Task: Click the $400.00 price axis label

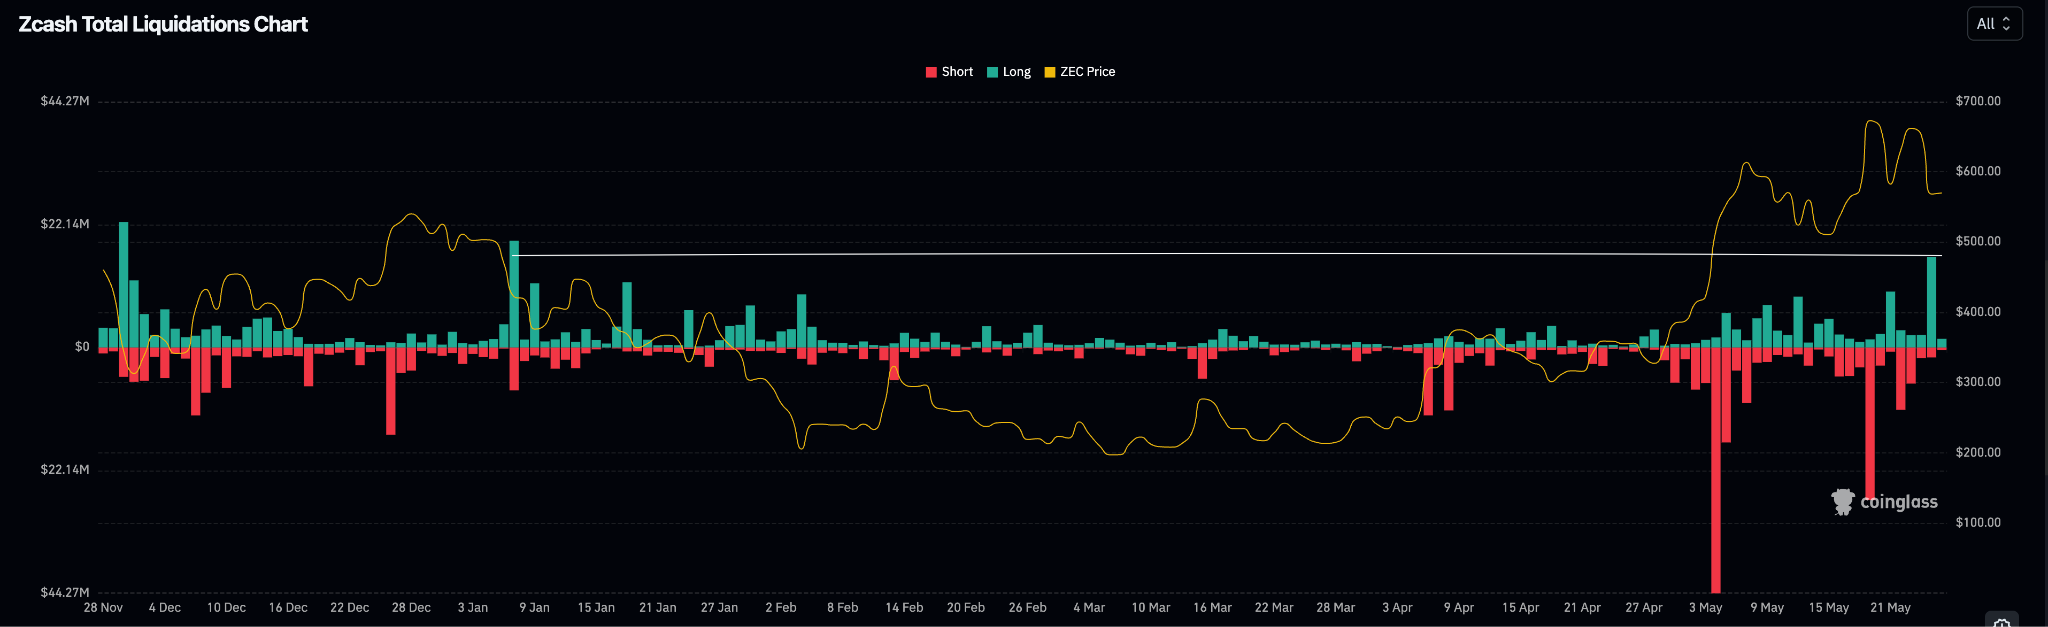Action: (1978, 312)
